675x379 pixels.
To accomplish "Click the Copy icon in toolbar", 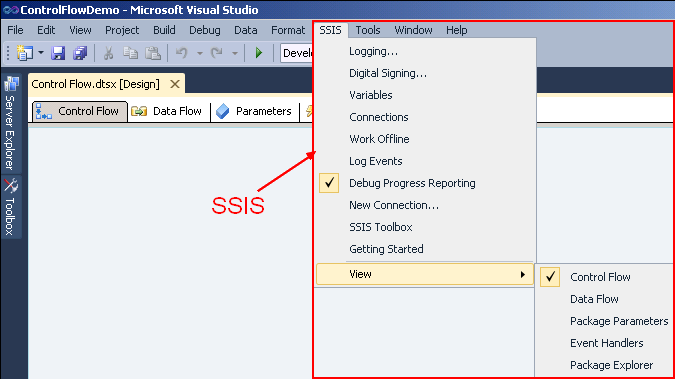I will 130,53.
